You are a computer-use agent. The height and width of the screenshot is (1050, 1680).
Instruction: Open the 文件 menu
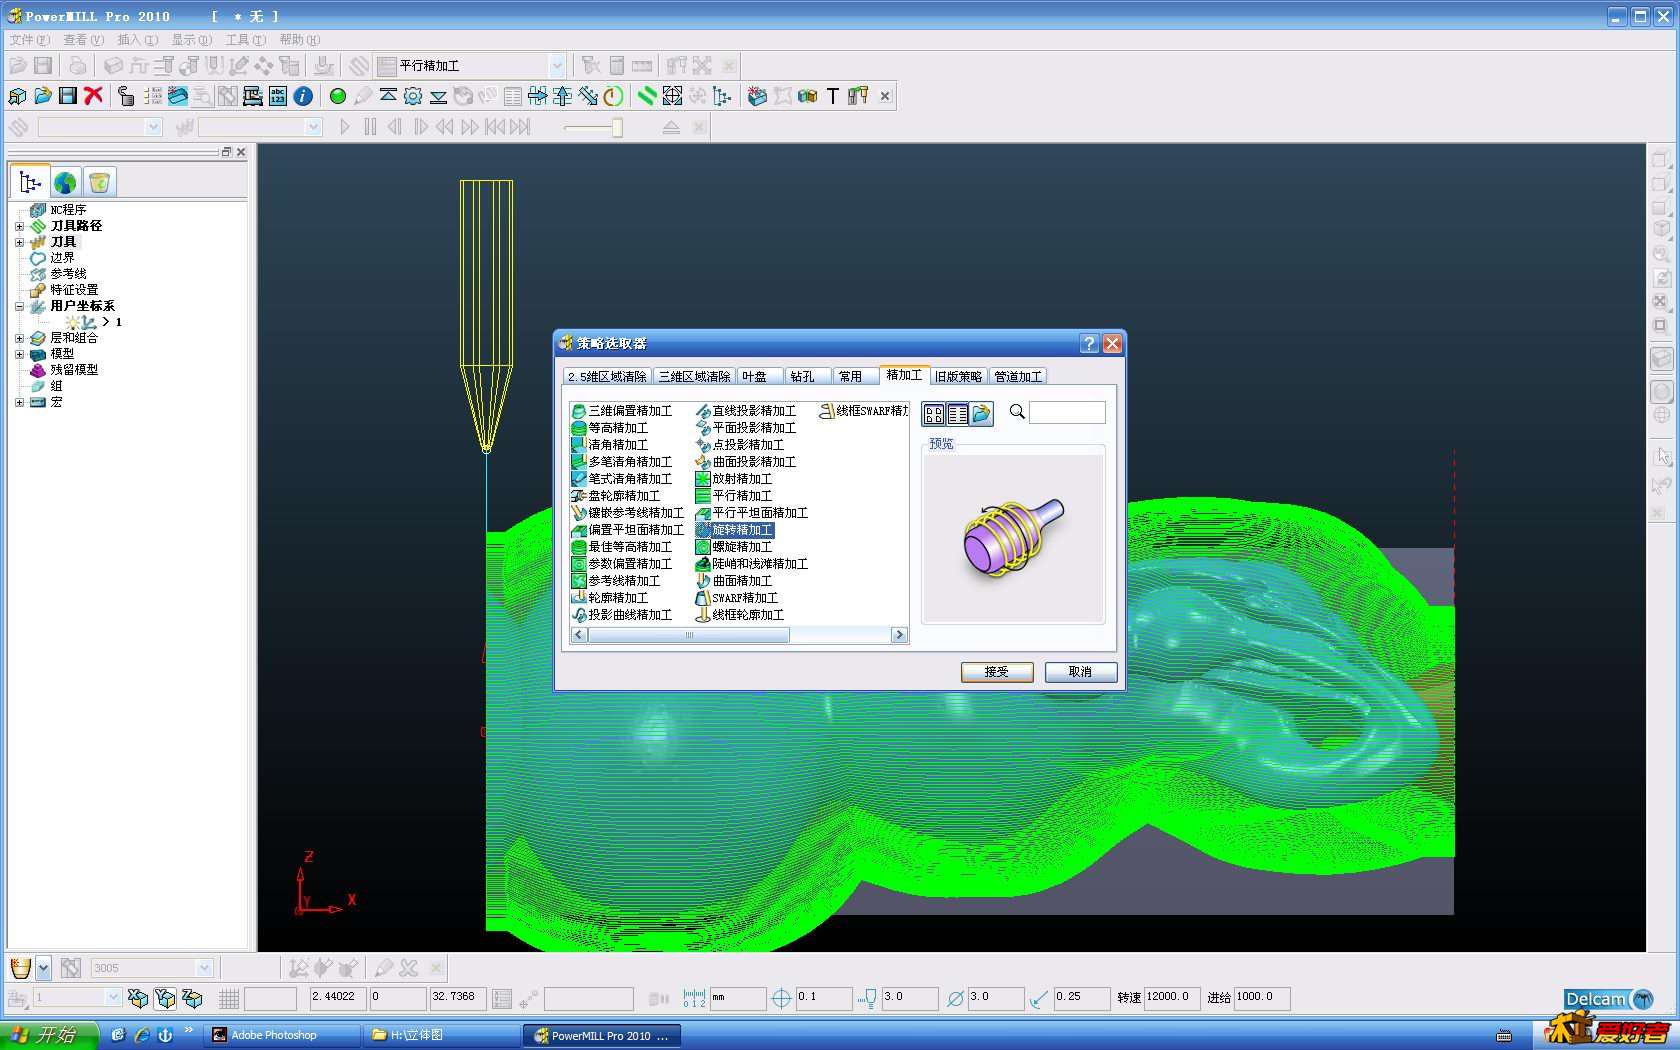point(29,40)
